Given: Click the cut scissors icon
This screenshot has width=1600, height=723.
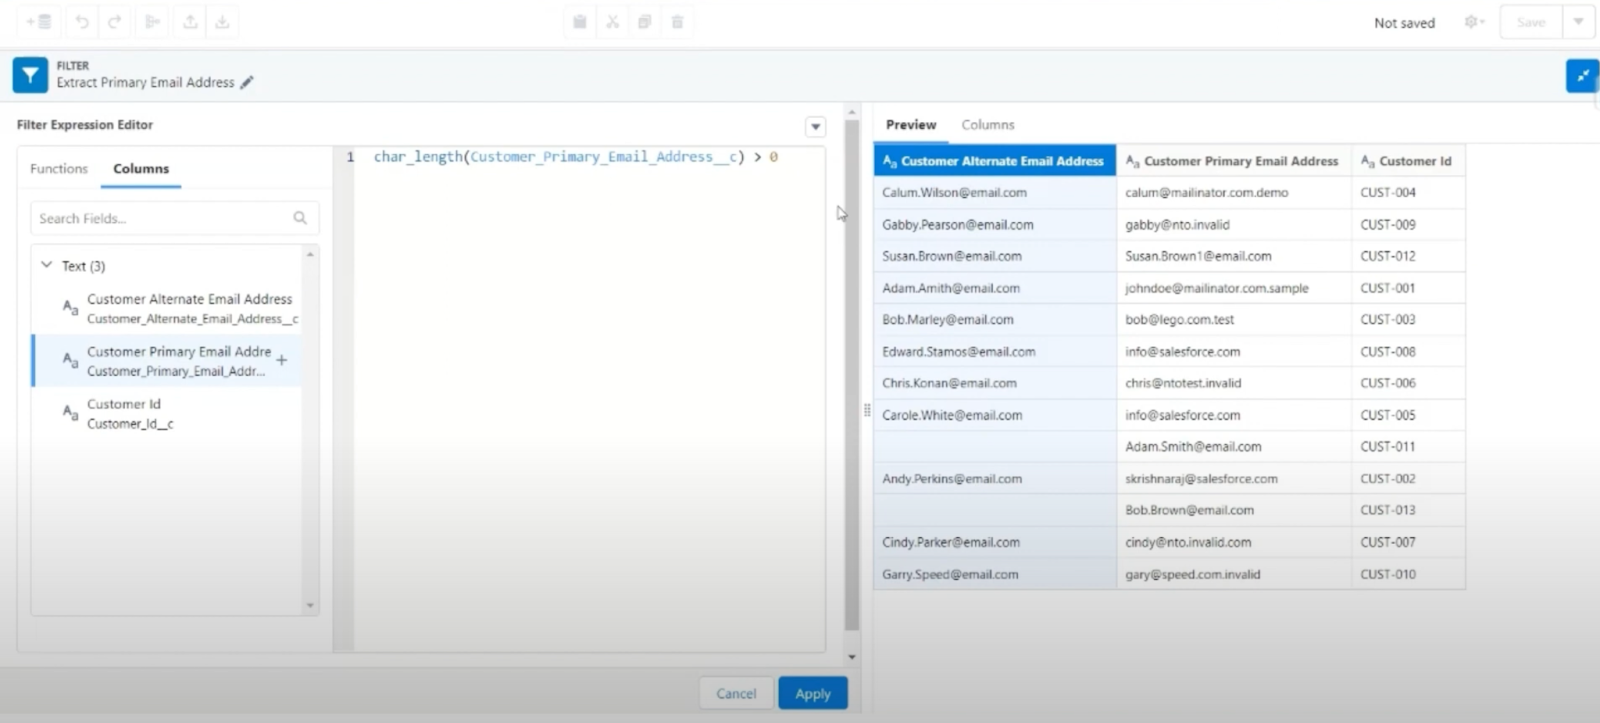Looking at the screenshot, I should point(612,21).
